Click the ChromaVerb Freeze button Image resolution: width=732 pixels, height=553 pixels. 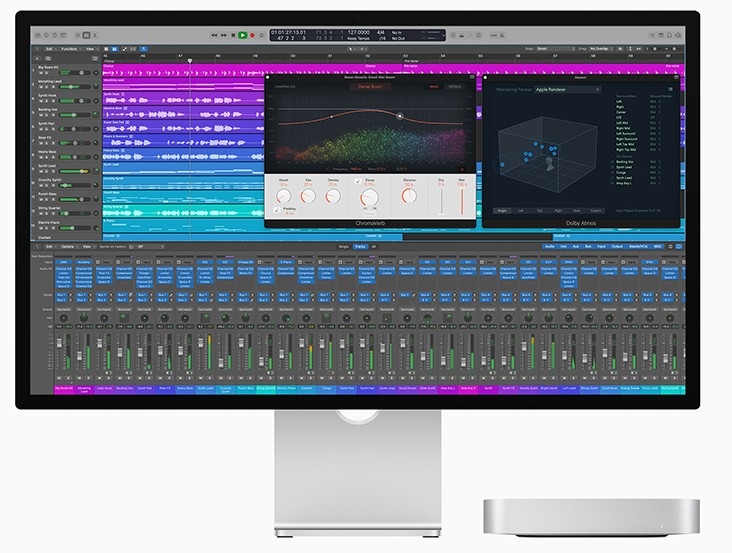pos(369,212)
